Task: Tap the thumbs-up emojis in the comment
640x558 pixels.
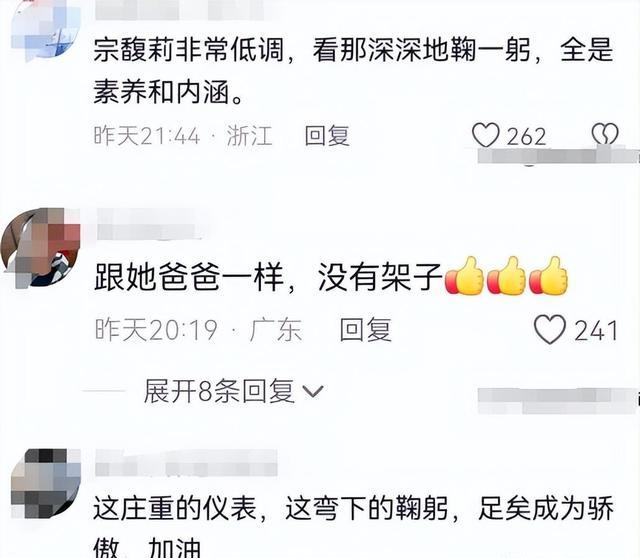Action: 506,276
